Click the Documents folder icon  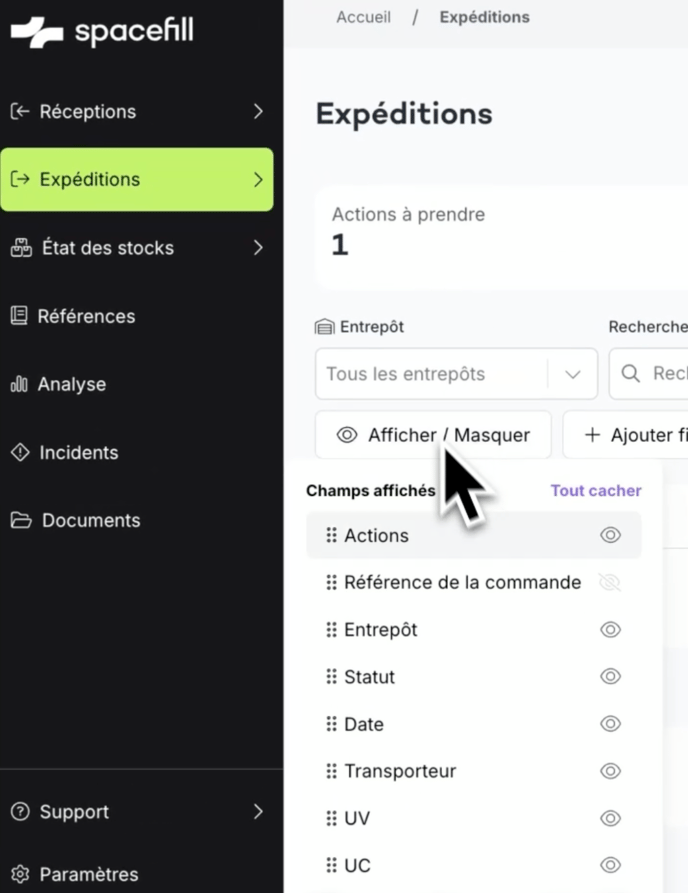[20, 520]
